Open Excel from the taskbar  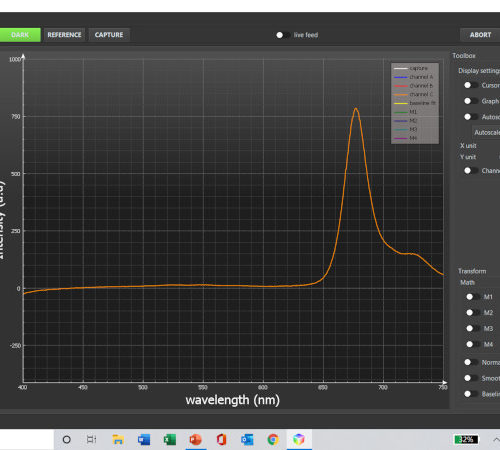pos(170,440)
